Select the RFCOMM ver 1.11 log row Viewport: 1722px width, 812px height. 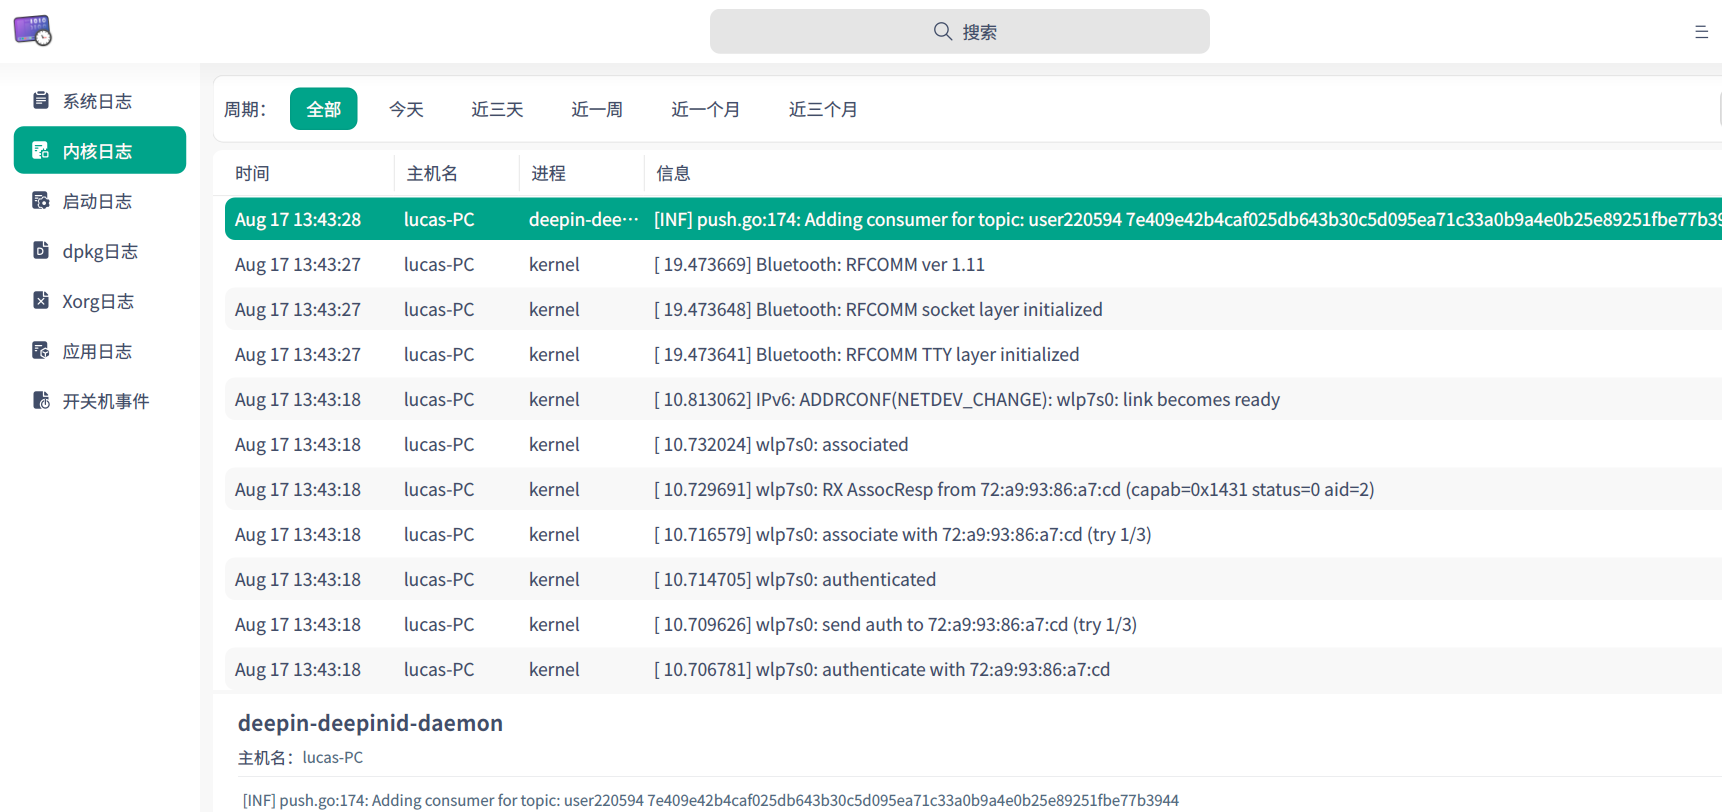(870, 264)
